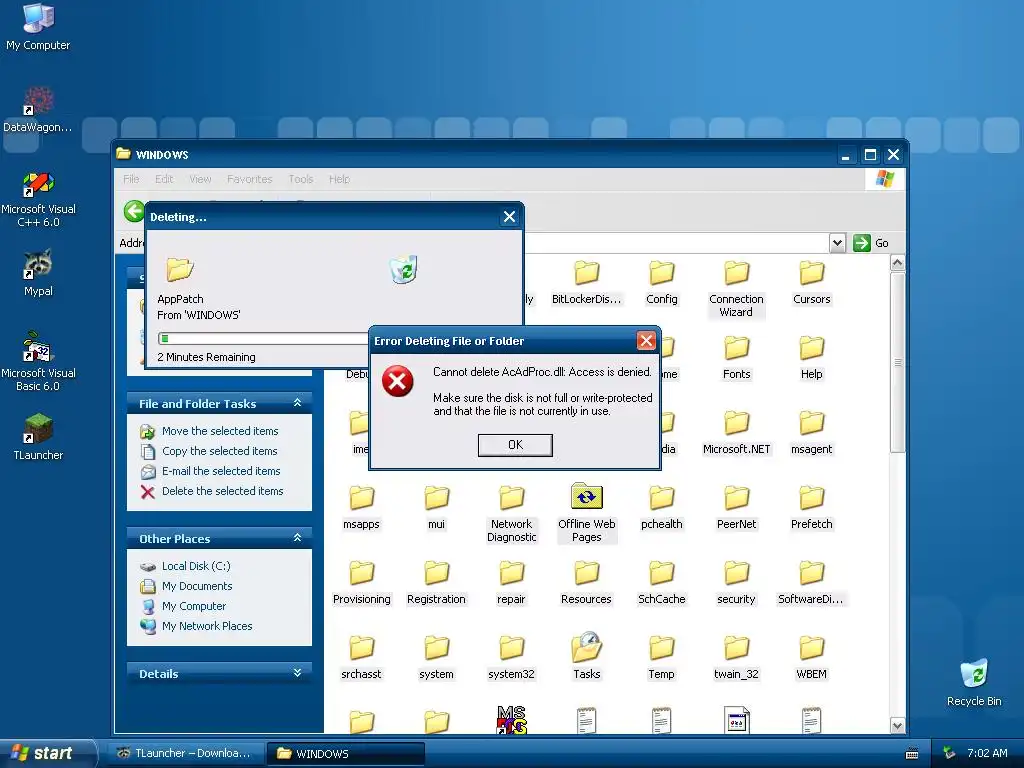Select the Mypal desktop icon
The width and height of the screenshot is (1024, 768).
pos(38,273)
